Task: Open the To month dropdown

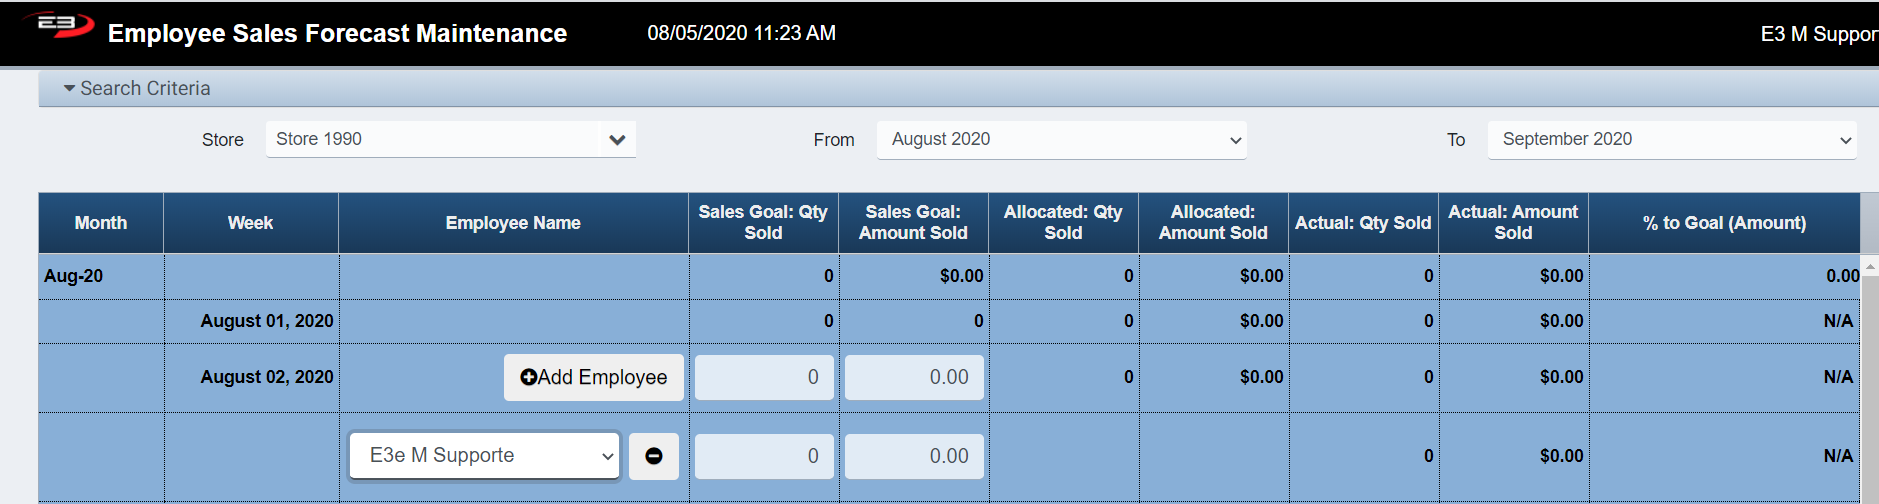Action: click(x=1671, y=140)
